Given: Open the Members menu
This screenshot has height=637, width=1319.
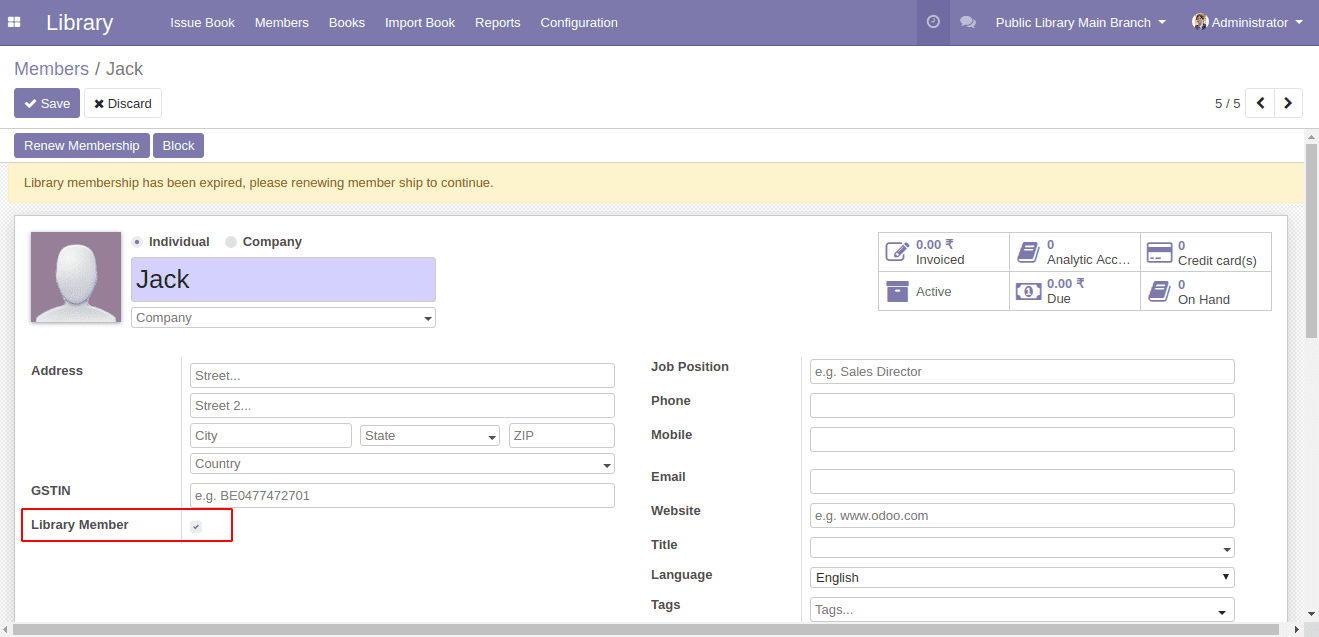Looking at the screenshot, I should (x=282, y=22).
